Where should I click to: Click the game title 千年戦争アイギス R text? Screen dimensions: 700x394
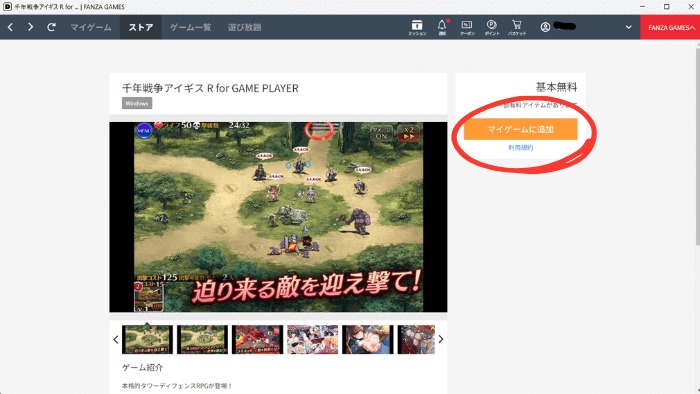[x=210, y=88]
